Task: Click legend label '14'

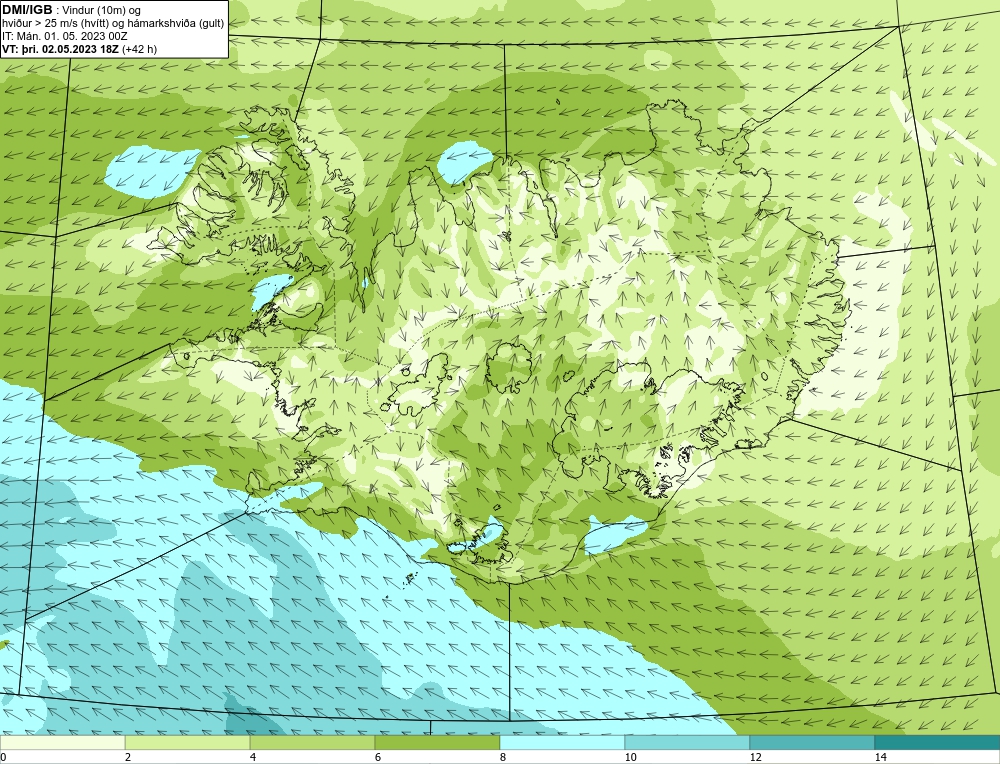Action: (x=881, y=757)
